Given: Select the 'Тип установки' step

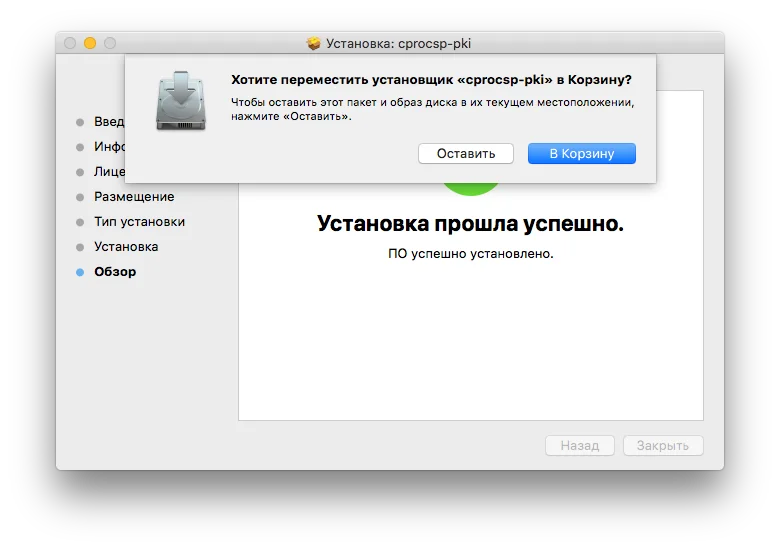Looking at the screenshot, I should [x=139, y=222].
